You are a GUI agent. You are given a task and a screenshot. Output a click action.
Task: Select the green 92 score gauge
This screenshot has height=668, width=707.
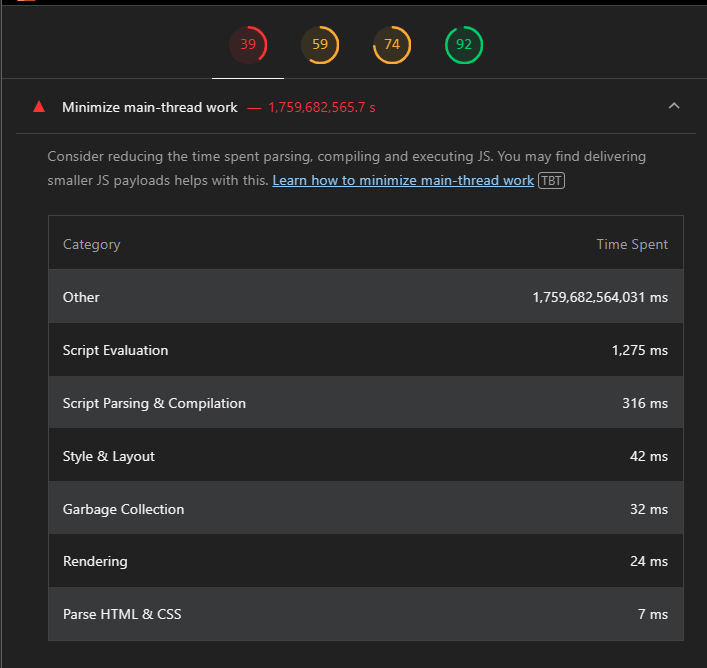point(464,45)
